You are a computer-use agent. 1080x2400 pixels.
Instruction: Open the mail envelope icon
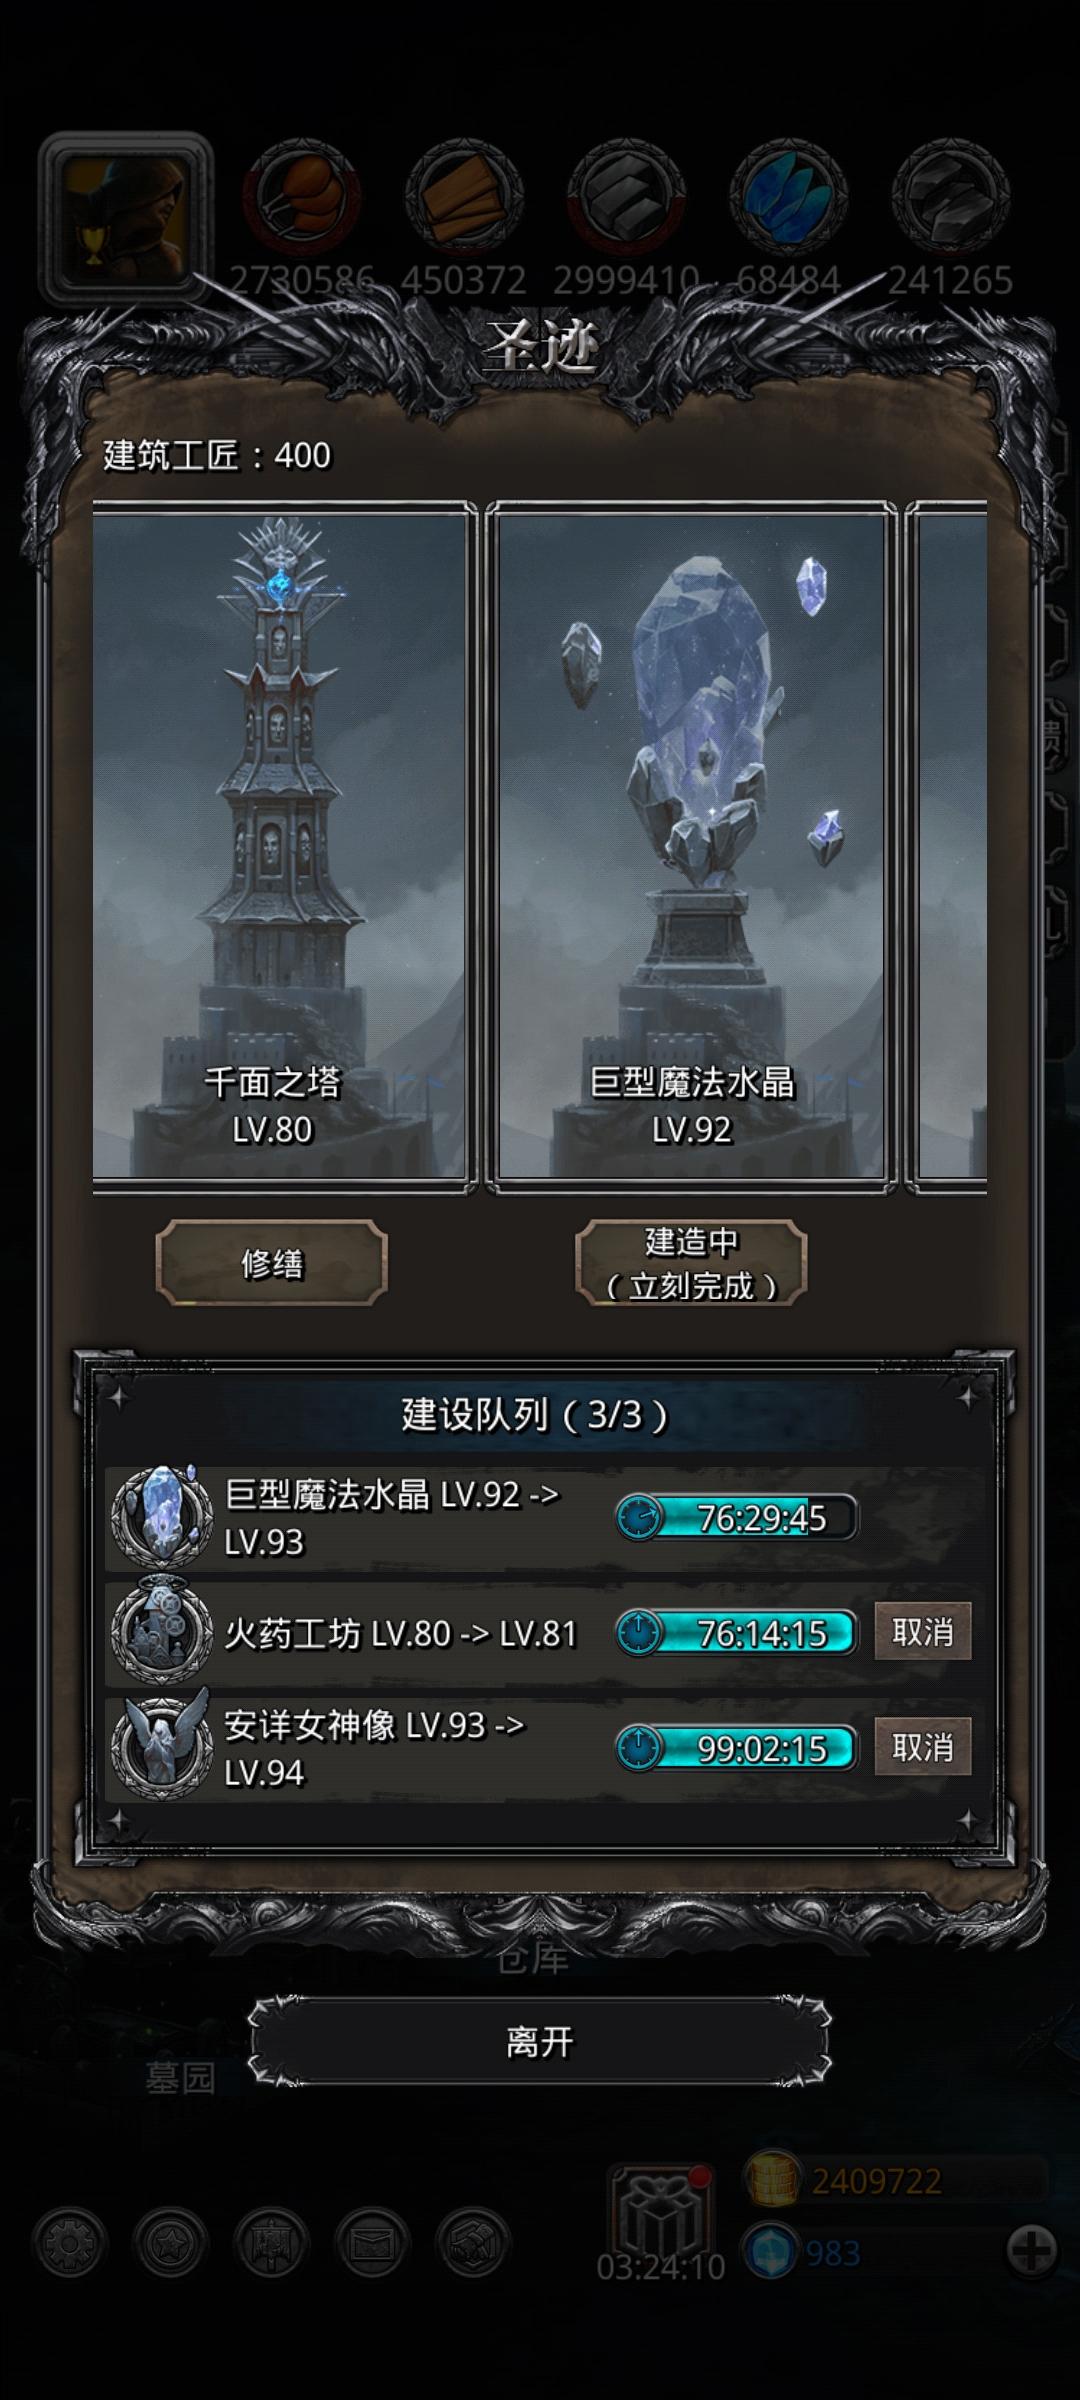[x=372, y=2243]
